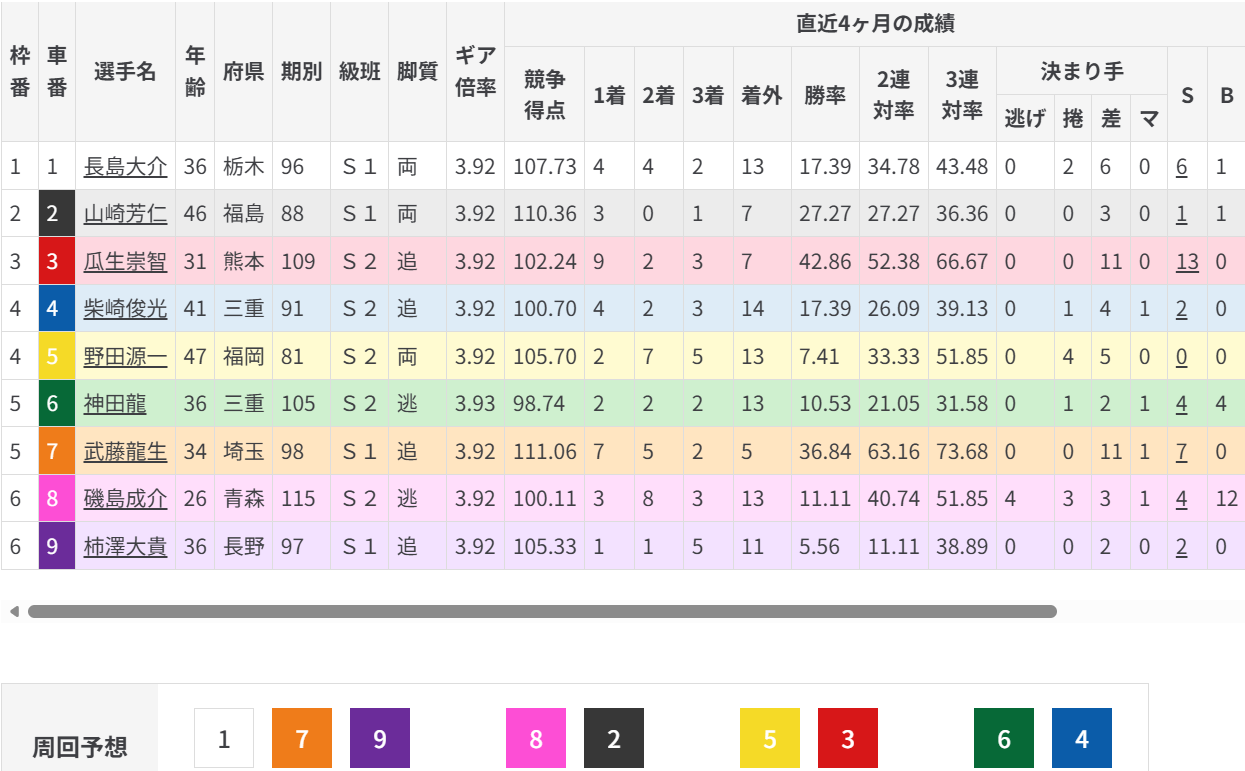Click the 瓜生崇智 racer name
1245x771 pixels.
click(x=125, y=262)
